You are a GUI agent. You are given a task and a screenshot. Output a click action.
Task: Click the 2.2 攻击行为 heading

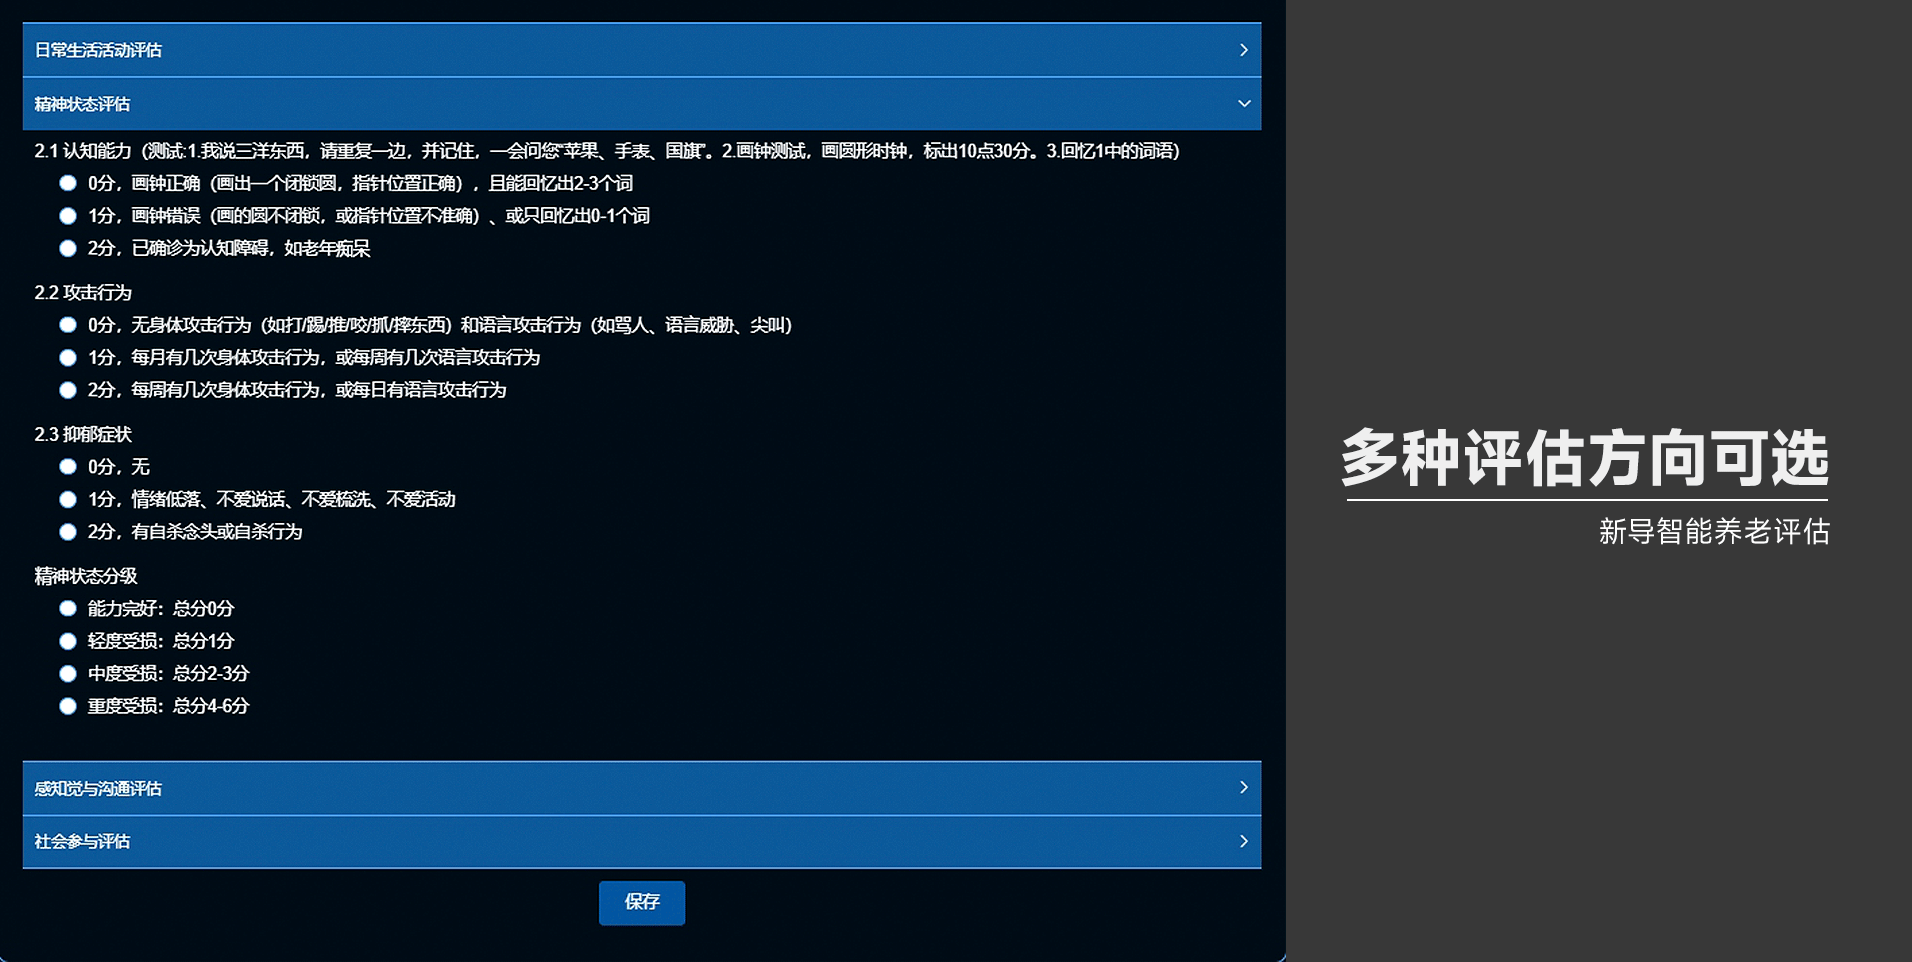(x=83, y=293)
